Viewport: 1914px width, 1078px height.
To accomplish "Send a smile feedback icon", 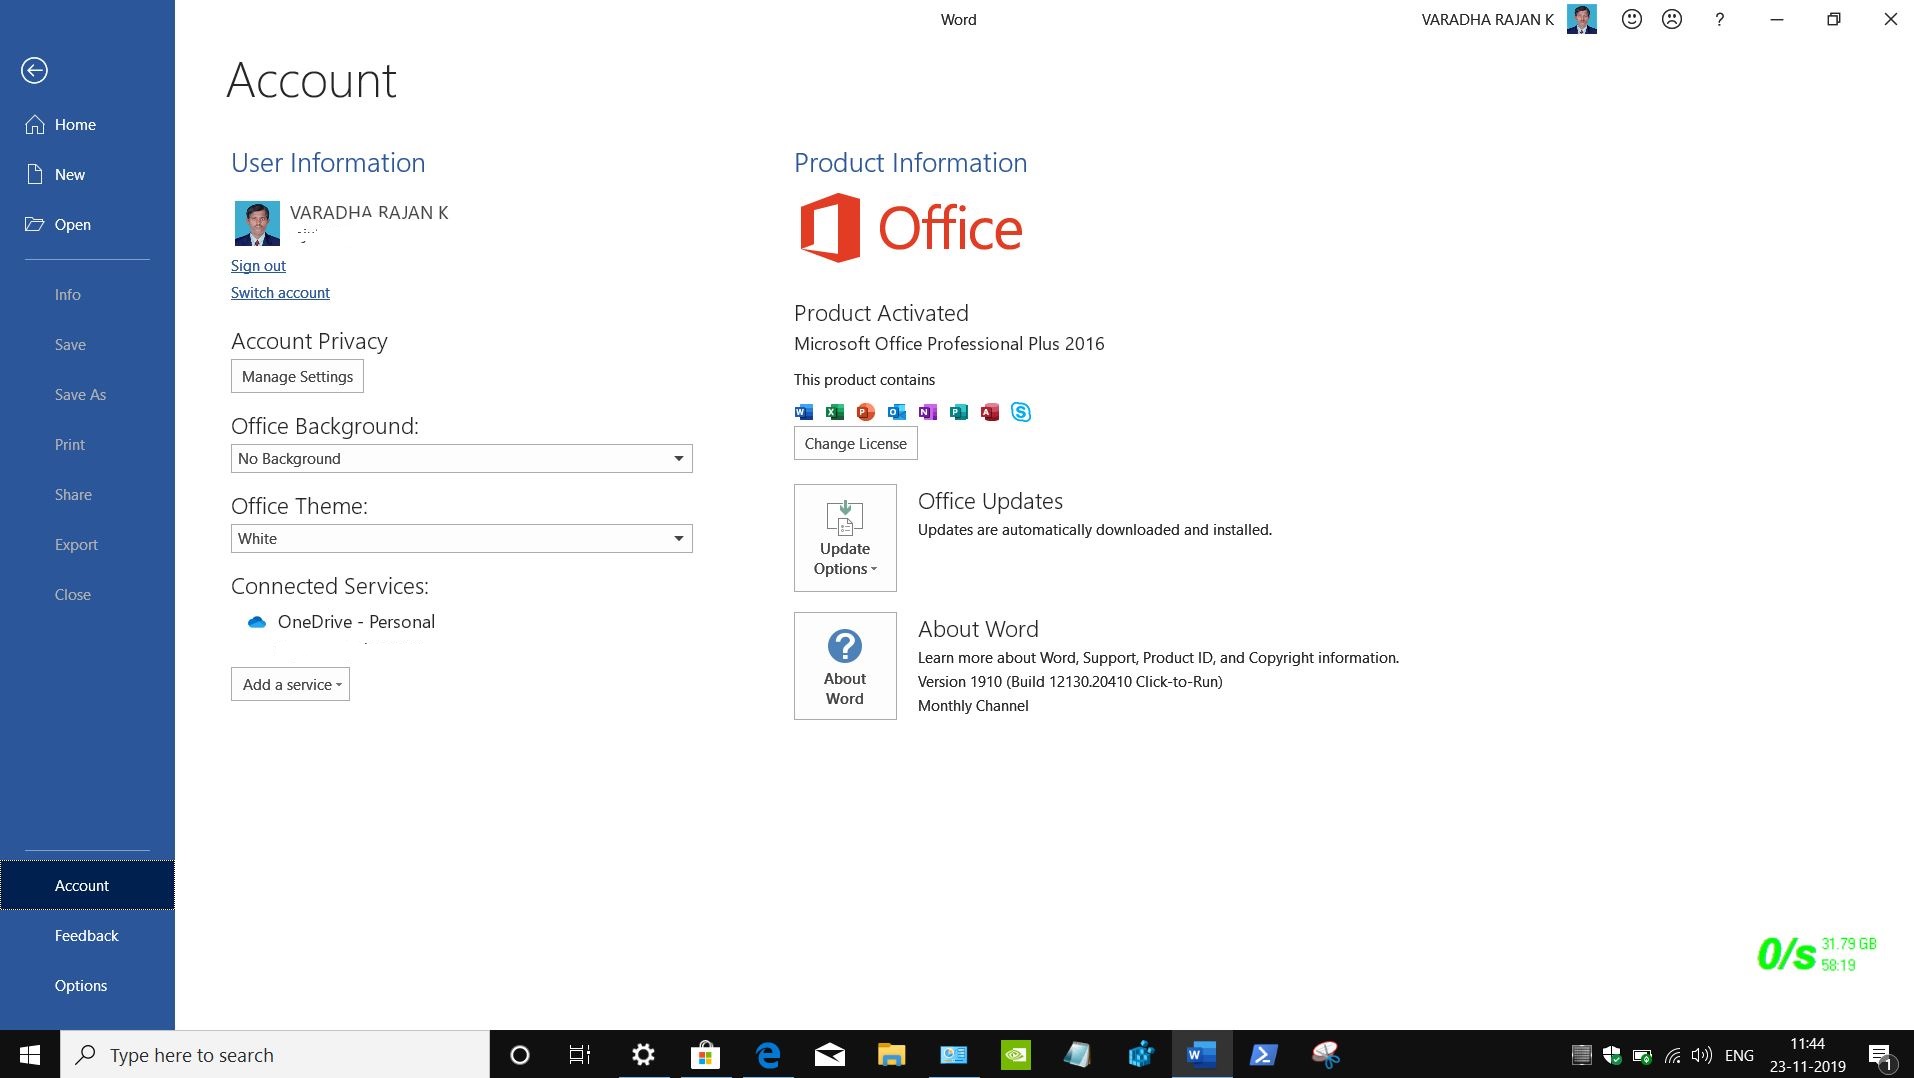I will (1632, 19).
